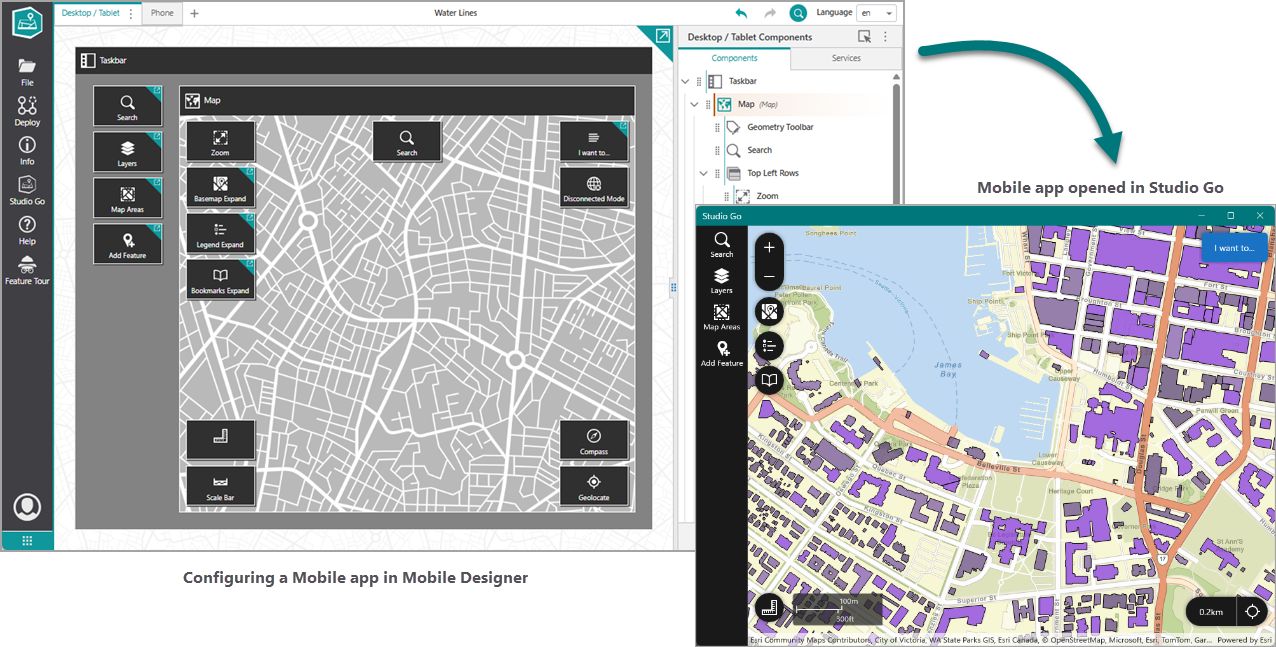Zoom in on the Studio Go map
This screenshot has height=647, width=1276.
pos(769,247)
